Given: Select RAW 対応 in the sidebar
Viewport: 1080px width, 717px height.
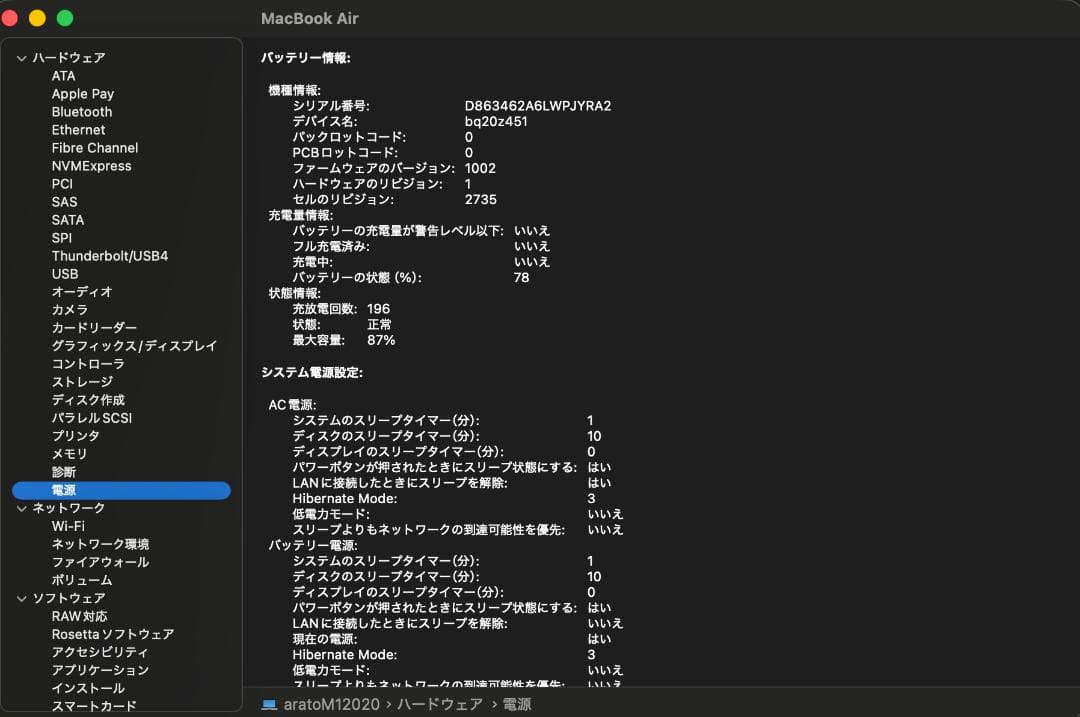Looking at the screenshot, I should 79,616.
